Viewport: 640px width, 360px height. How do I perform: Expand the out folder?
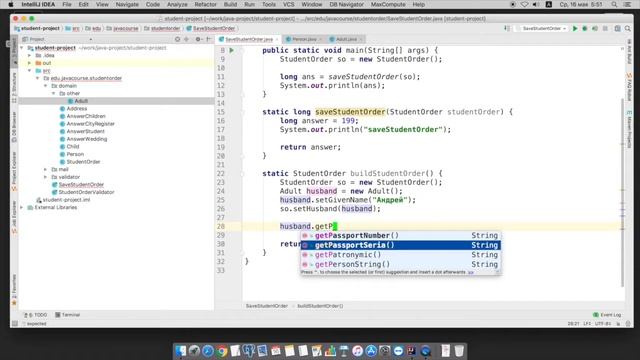(x=30, y=63)
